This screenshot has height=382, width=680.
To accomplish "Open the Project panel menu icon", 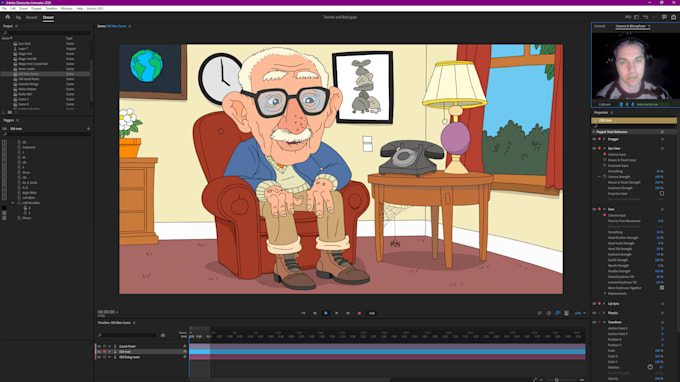I will click(16, 26).
